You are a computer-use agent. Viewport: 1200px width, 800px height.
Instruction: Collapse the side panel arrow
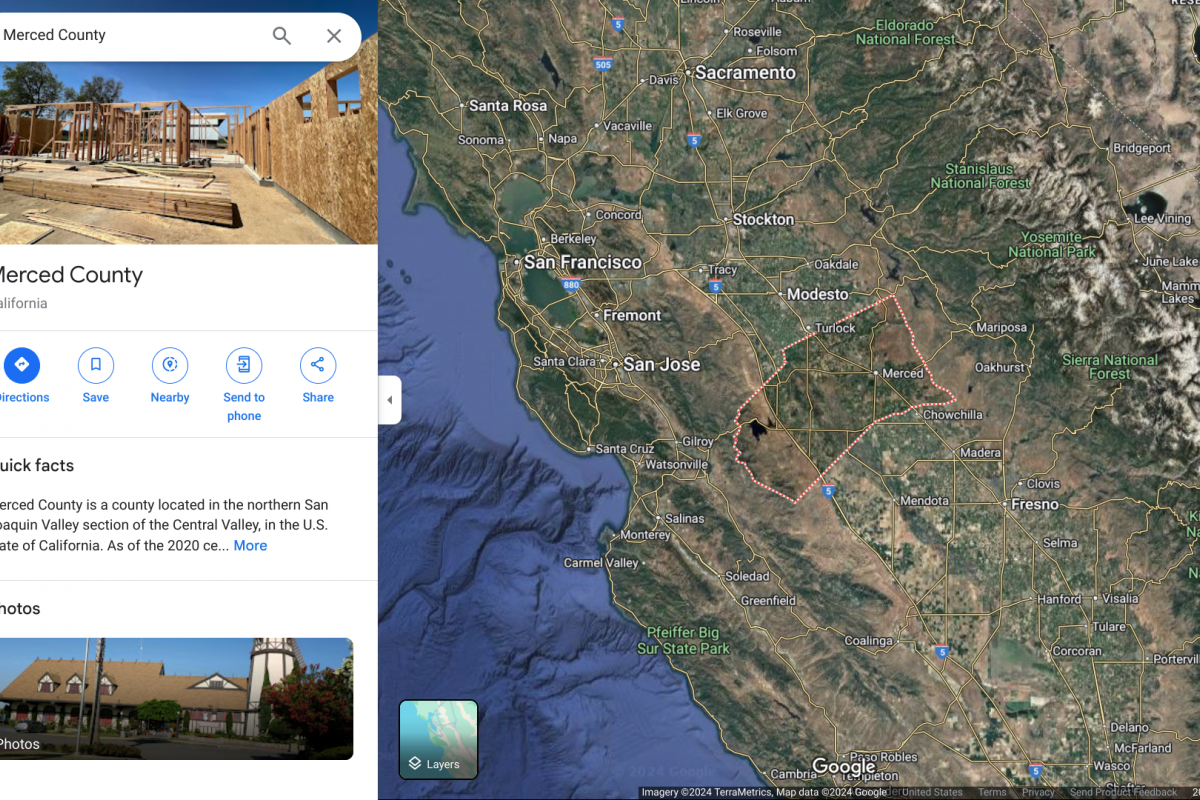pyautogui.click(x=389, y=400)
